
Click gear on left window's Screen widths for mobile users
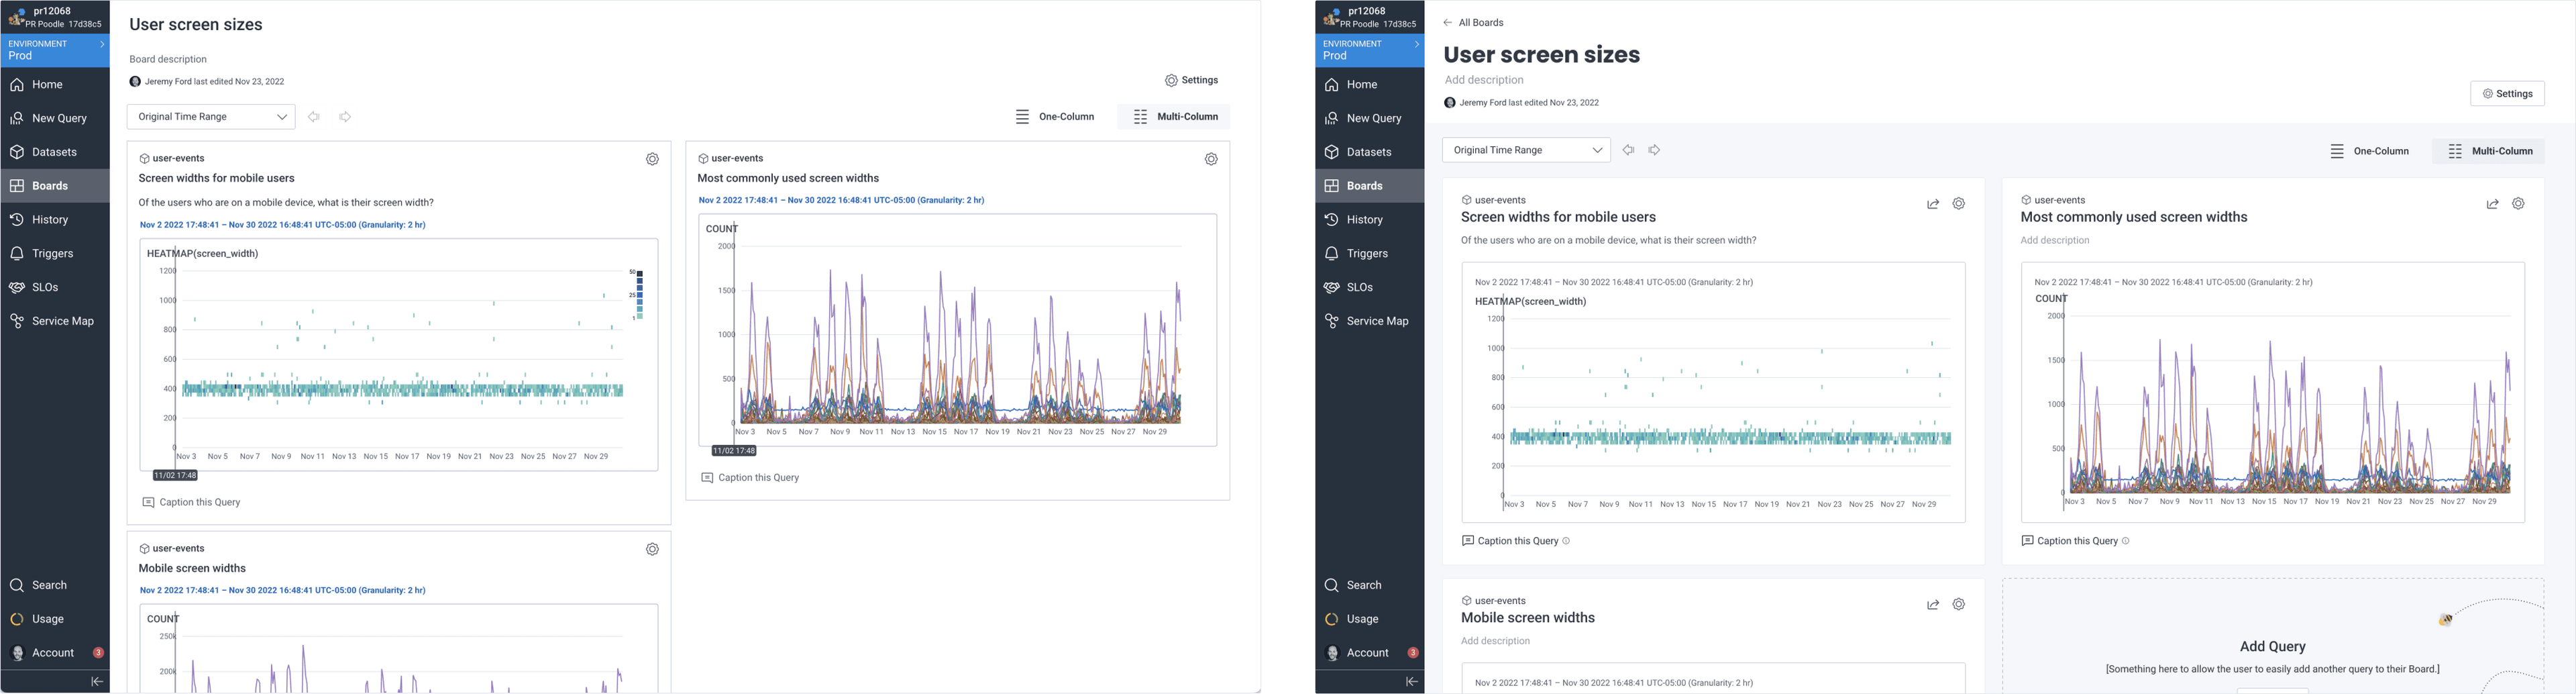pyautogui.click(x=652, y=159)
